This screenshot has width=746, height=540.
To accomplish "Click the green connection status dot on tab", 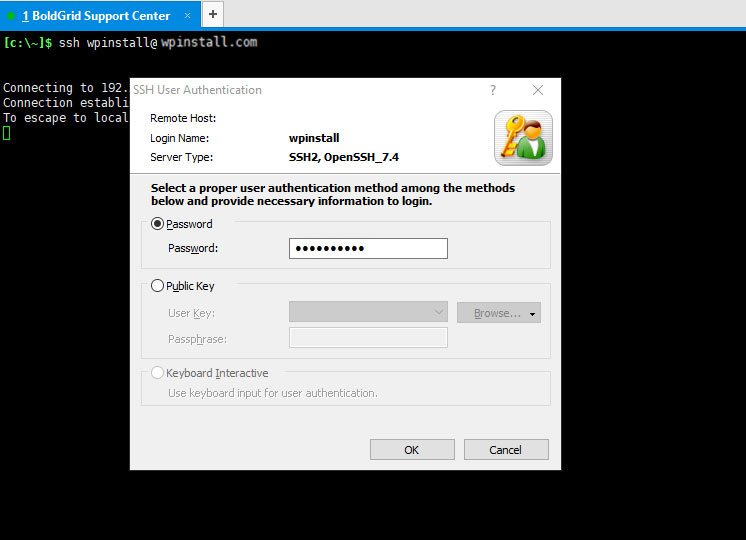I will tap(11, 16).
